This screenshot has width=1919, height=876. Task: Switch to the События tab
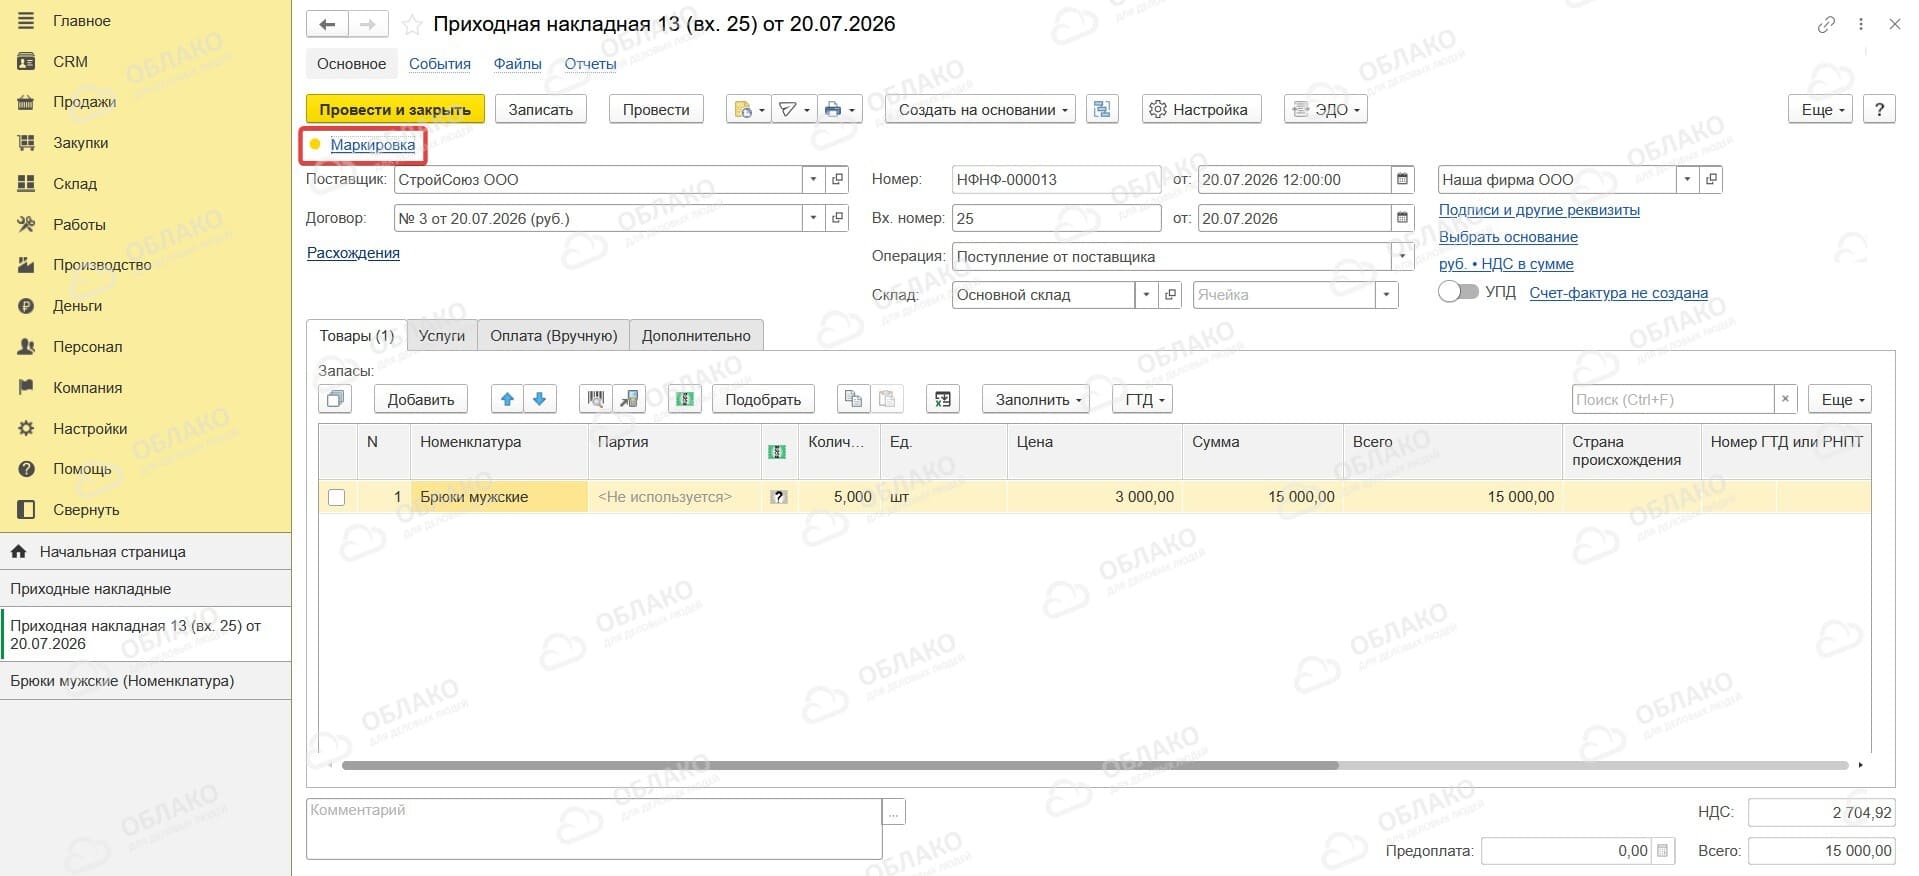click(x=440, y=64)
